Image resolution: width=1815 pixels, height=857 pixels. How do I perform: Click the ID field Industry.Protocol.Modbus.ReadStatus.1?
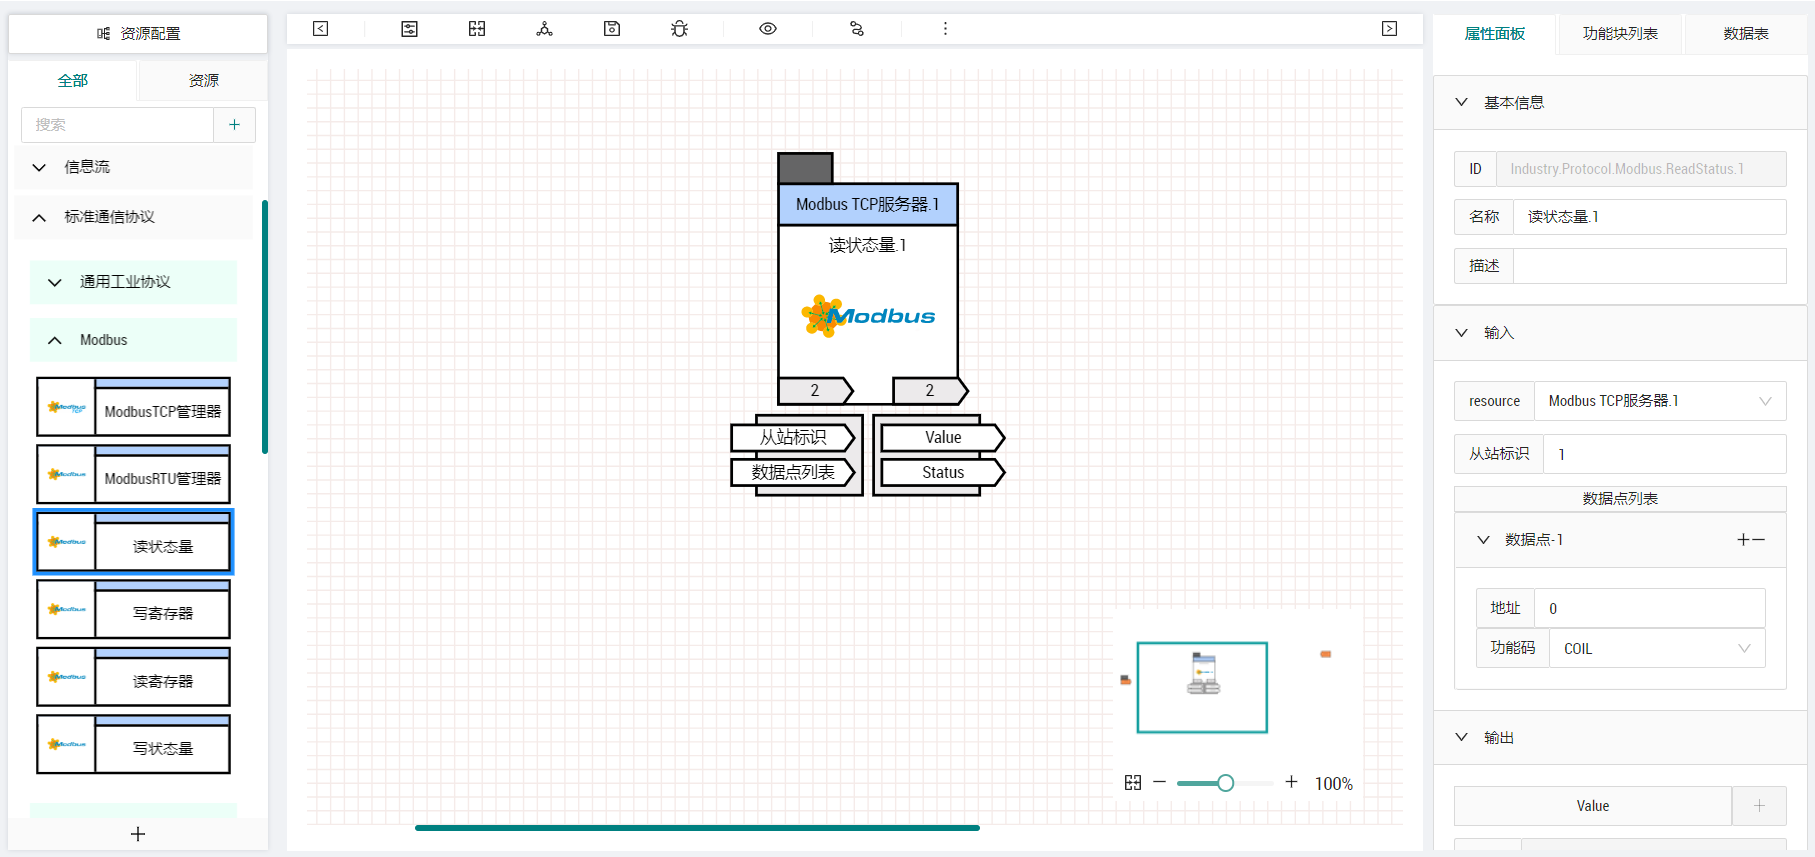click(x=1641, y=169)
